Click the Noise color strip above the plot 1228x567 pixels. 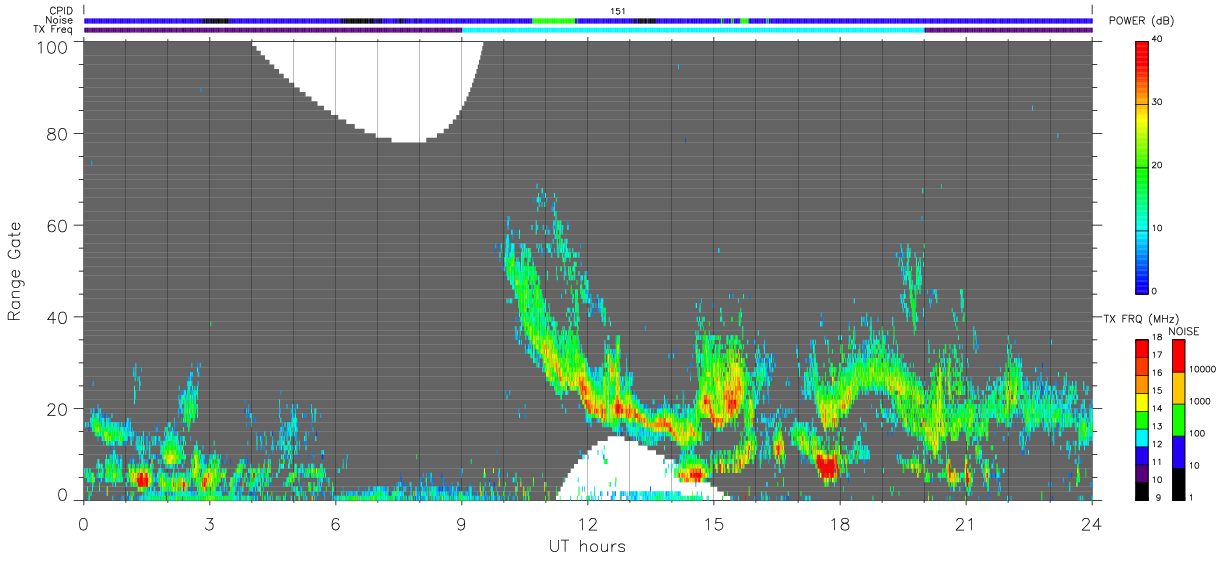coord(588,20)
